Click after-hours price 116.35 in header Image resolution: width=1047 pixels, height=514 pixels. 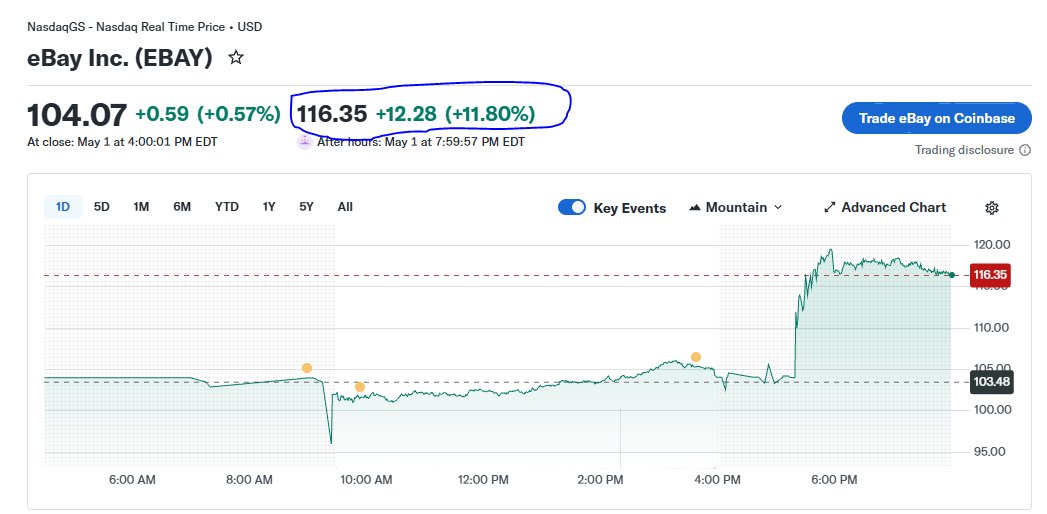pos(332,115)
